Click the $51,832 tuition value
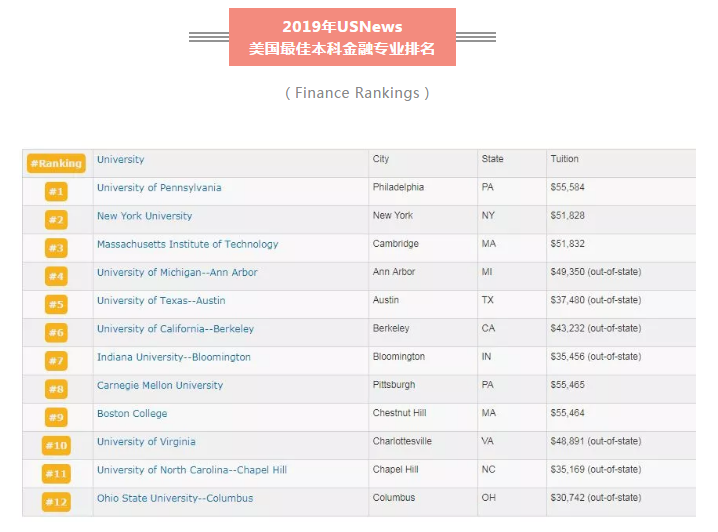This screenshot has width=718, height=532. [x=567, y=244]
